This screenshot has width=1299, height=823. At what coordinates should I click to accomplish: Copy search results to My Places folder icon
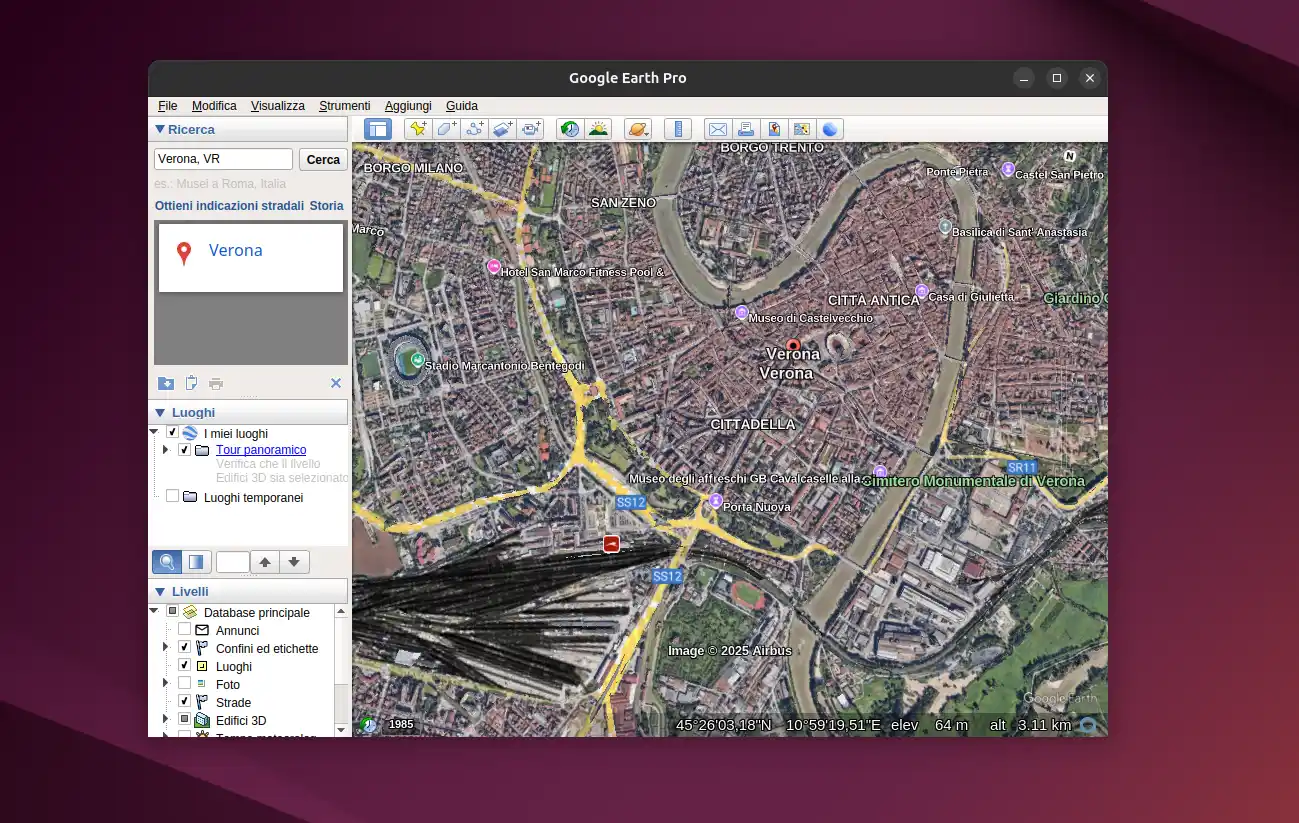coord(166,383)
